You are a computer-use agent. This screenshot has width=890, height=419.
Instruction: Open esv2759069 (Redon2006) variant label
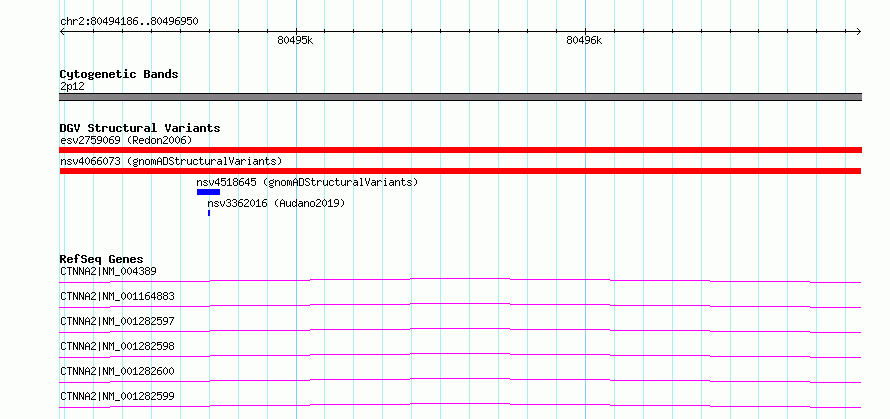click(126, 140)
